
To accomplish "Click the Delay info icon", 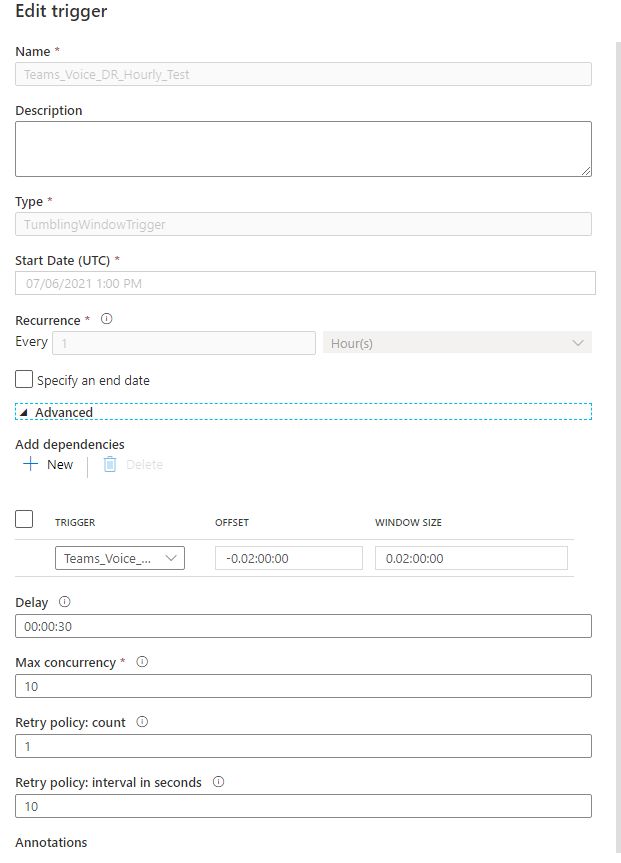I will 65,602.
